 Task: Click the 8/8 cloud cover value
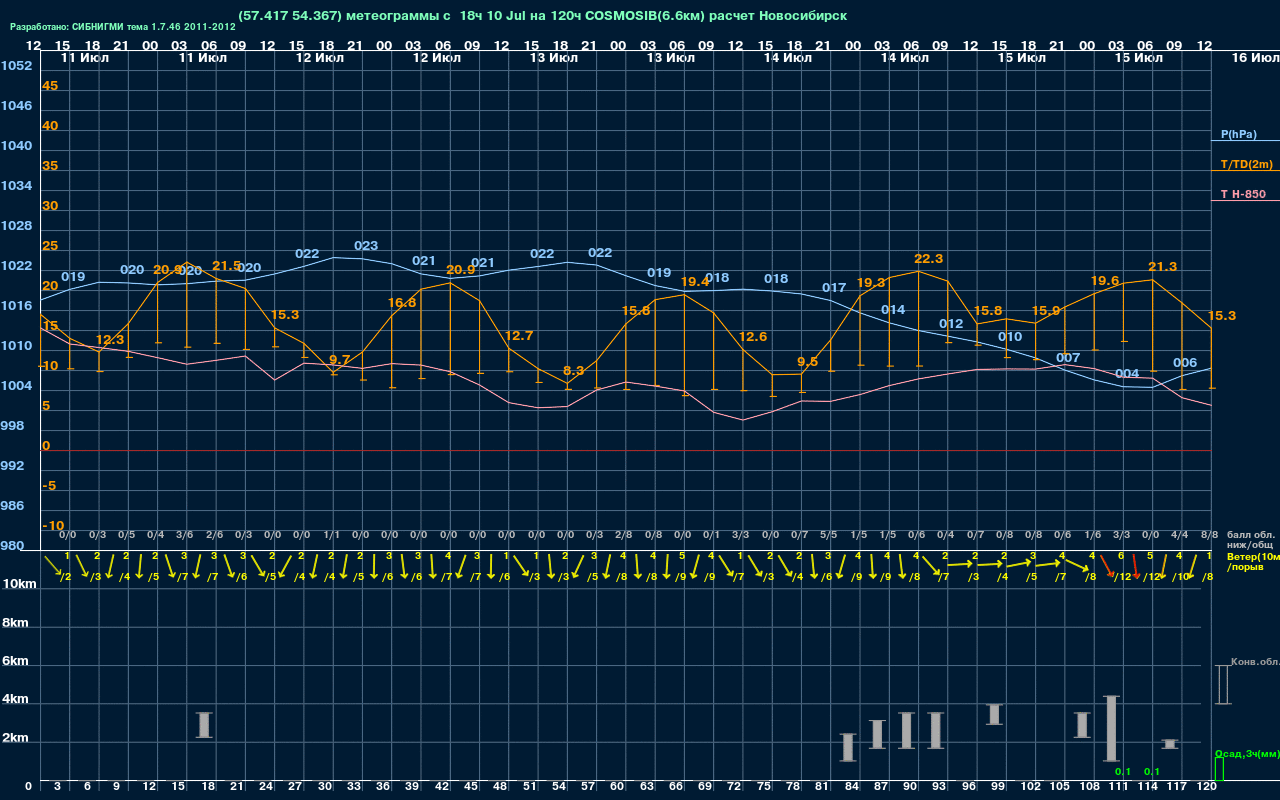pos(1209,536)
